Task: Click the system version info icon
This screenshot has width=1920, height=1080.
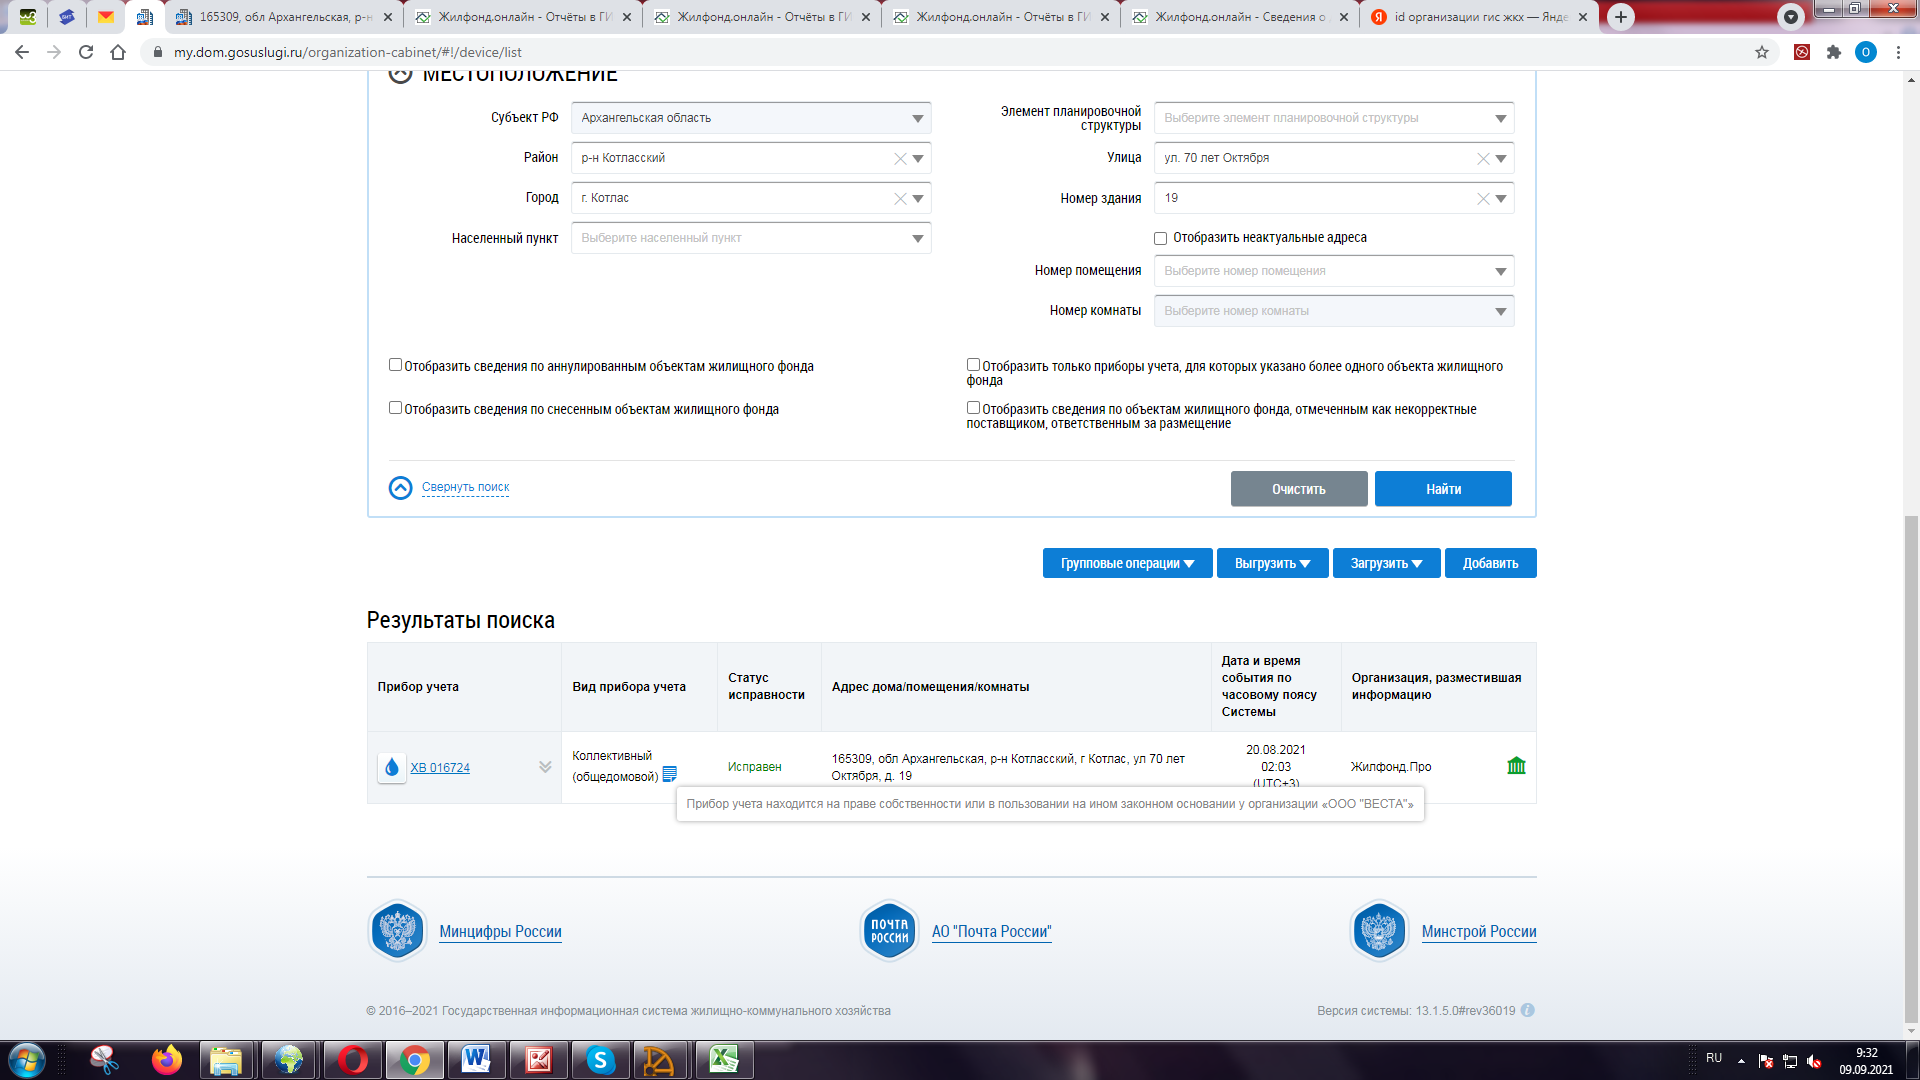Action: tap(1528, 1010)
